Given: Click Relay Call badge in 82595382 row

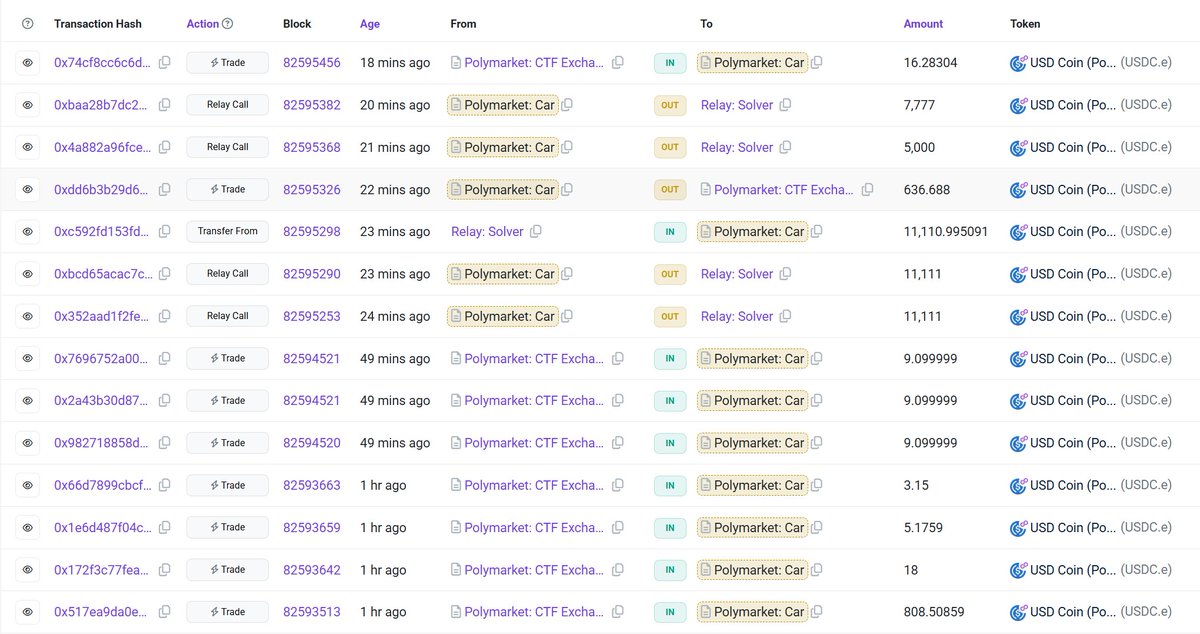Looking at the screenshot, I should pyautogui.click(x=227, y=105).
